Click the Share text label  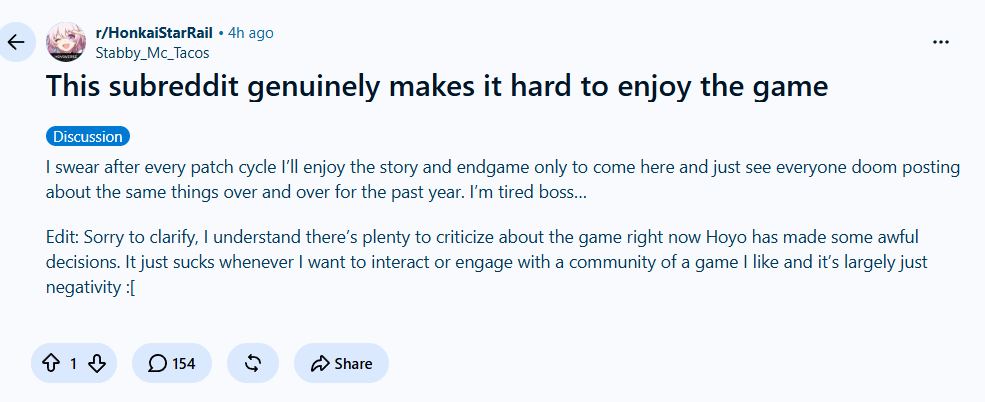click(x=353, y=363)
